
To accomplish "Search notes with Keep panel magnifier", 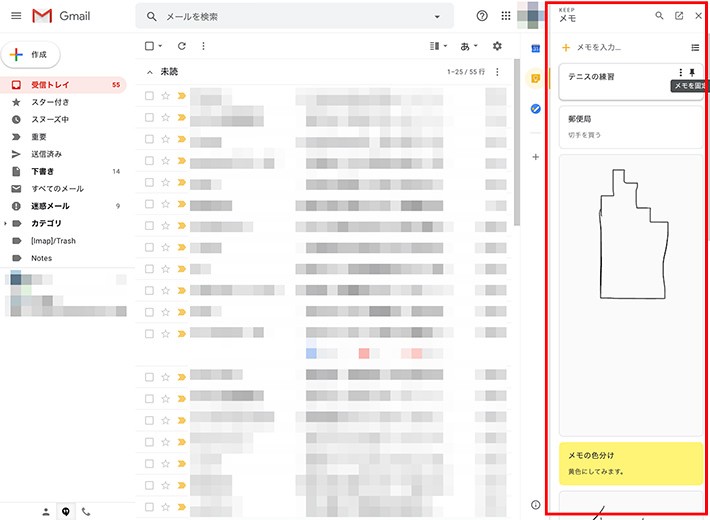I will pyautogui.click(x=659, y=16).
